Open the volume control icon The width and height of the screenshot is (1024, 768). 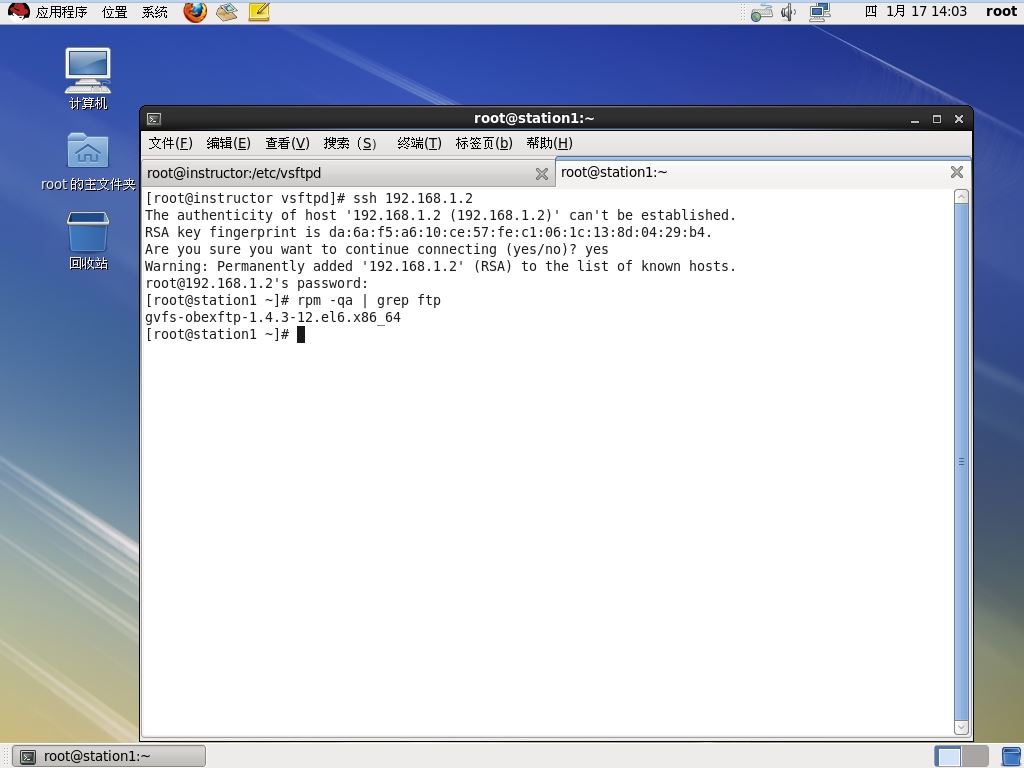(x=788, y=12)
